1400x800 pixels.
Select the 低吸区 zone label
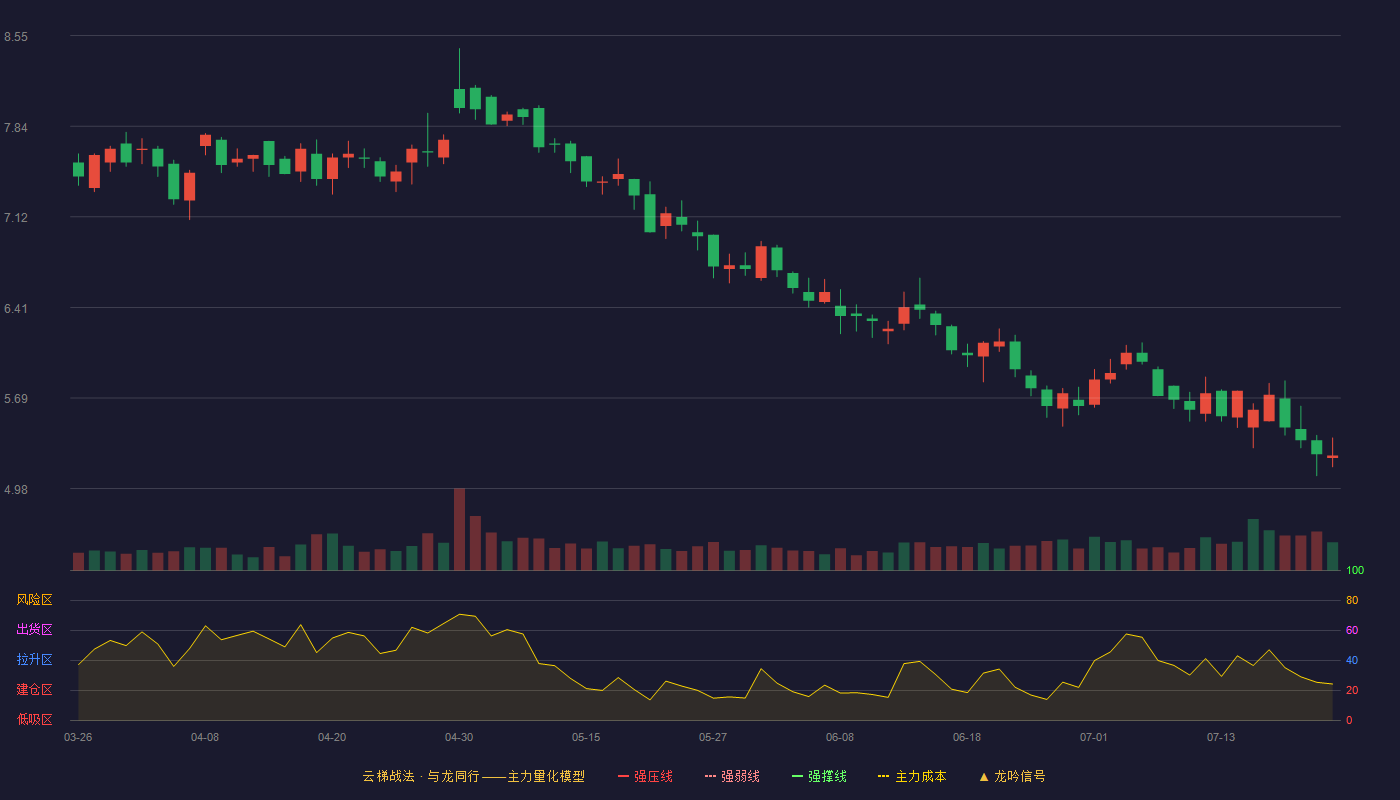click(x=34, y=719)
